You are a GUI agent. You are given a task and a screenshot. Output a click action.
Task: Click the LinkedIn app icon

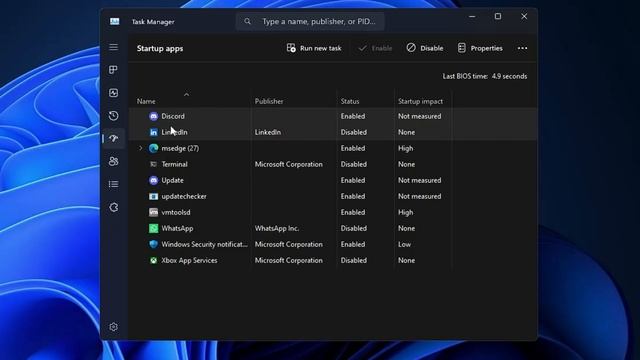pos(153,132)
